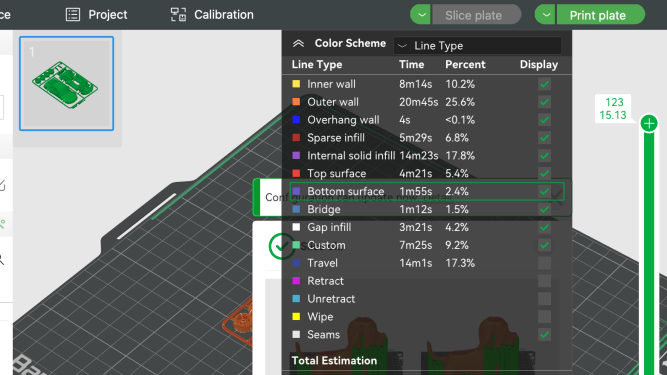The height and width of the screenshot is (375, 667).
Task: Click the Print plate button
Action: [x=600, y=15]
